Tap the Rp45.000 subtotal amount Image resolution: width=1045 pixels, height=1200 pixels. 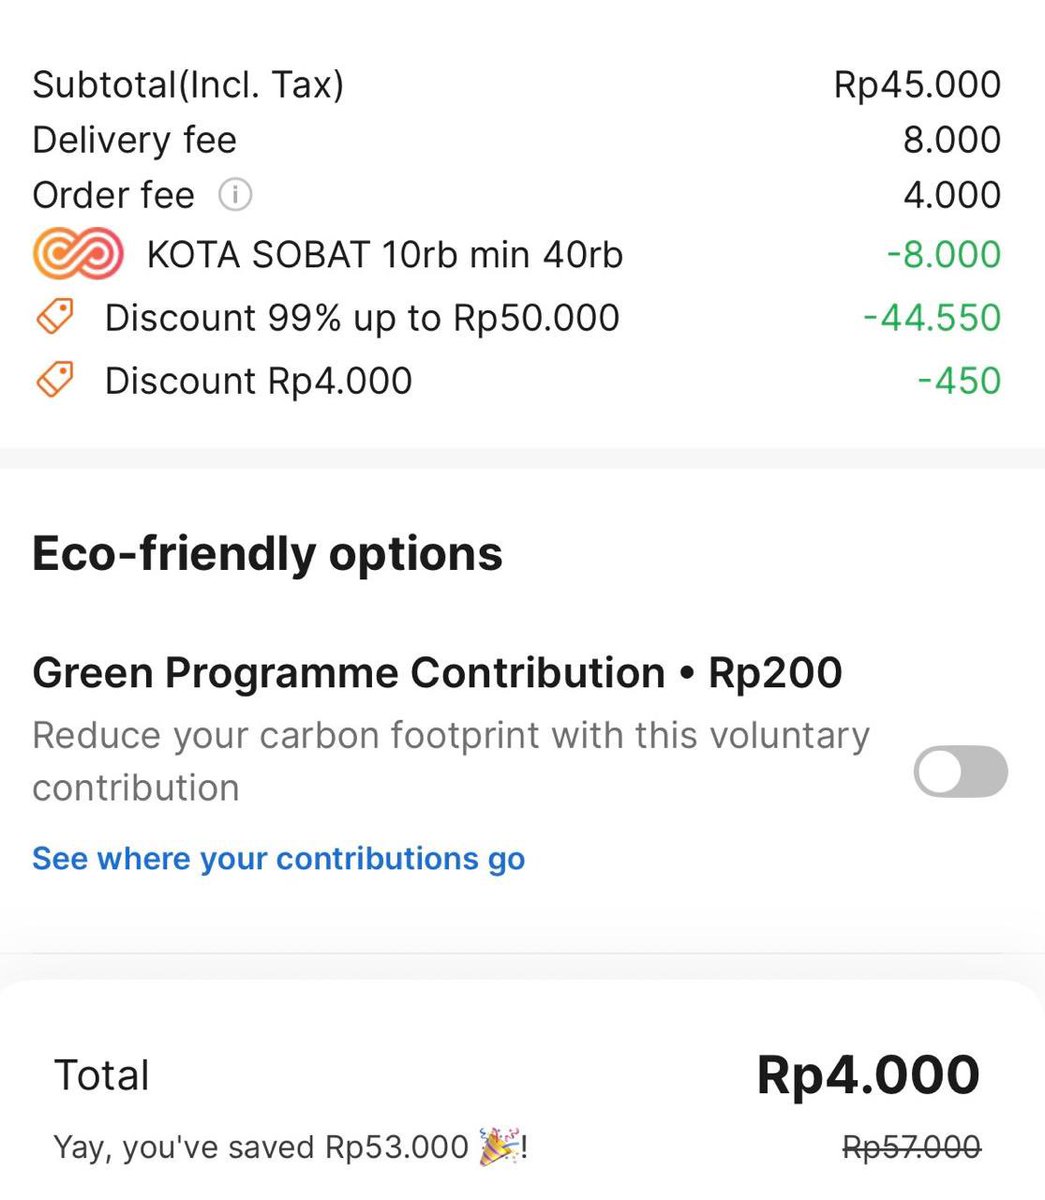917,85
